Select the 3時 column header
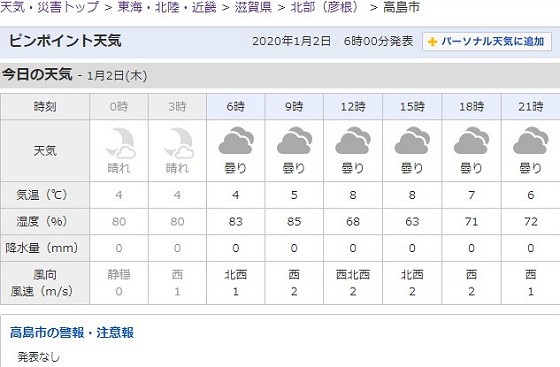 point(178,106)
